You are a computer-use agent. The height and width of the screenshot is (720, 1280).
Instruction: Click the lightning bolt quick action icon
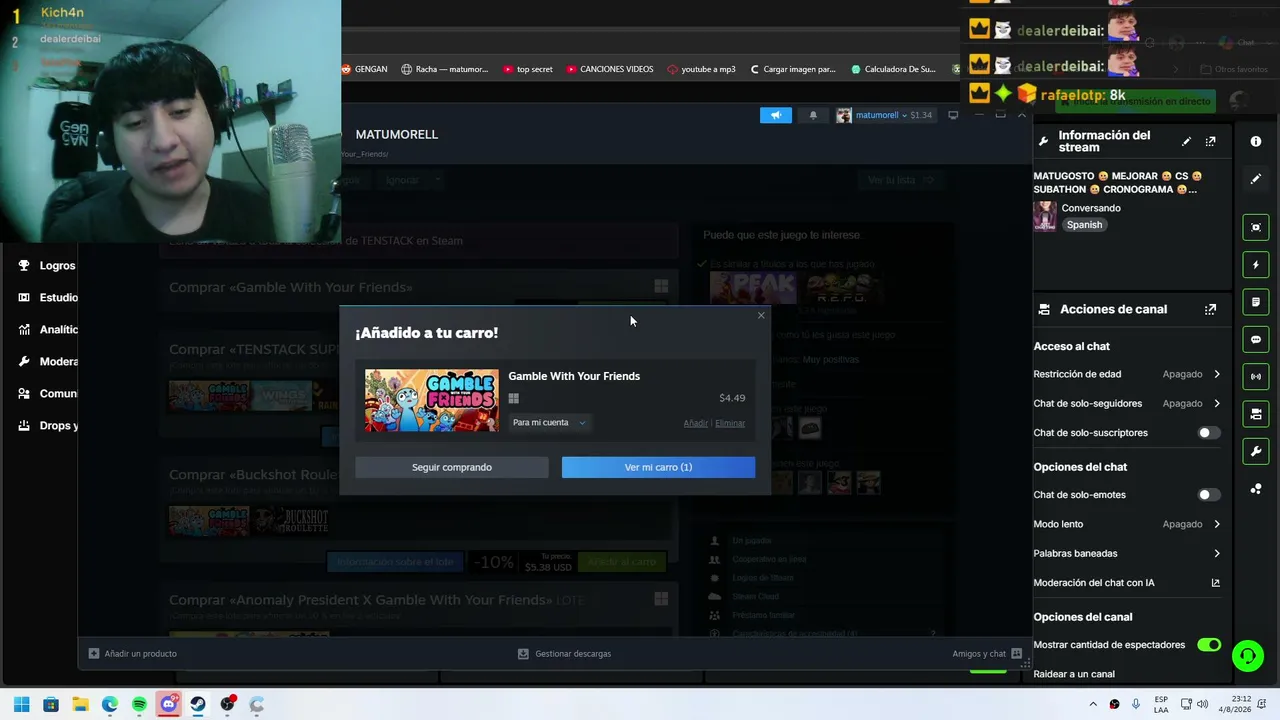[1256, 265]
